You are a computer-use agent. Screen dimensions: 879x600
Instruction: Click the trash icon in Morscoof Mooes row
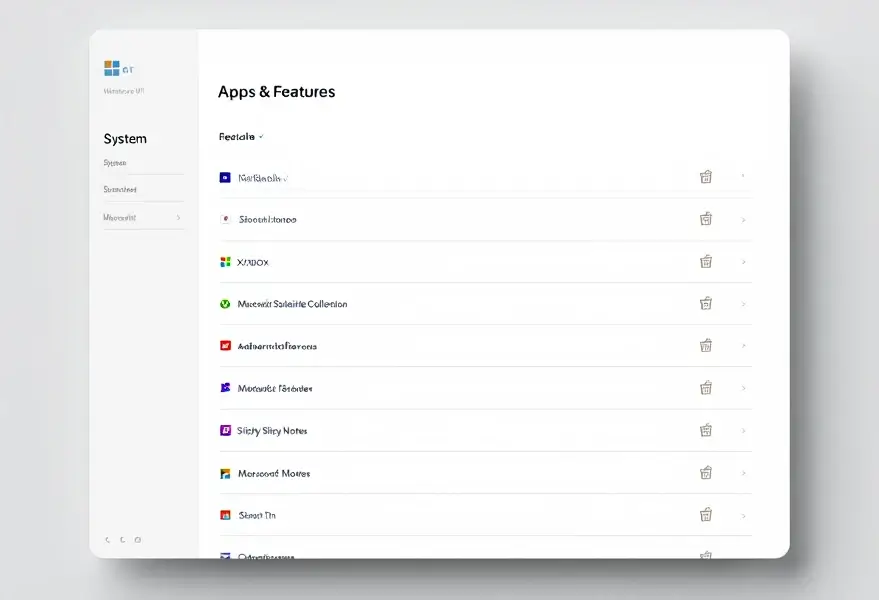(x=706, y=473)
